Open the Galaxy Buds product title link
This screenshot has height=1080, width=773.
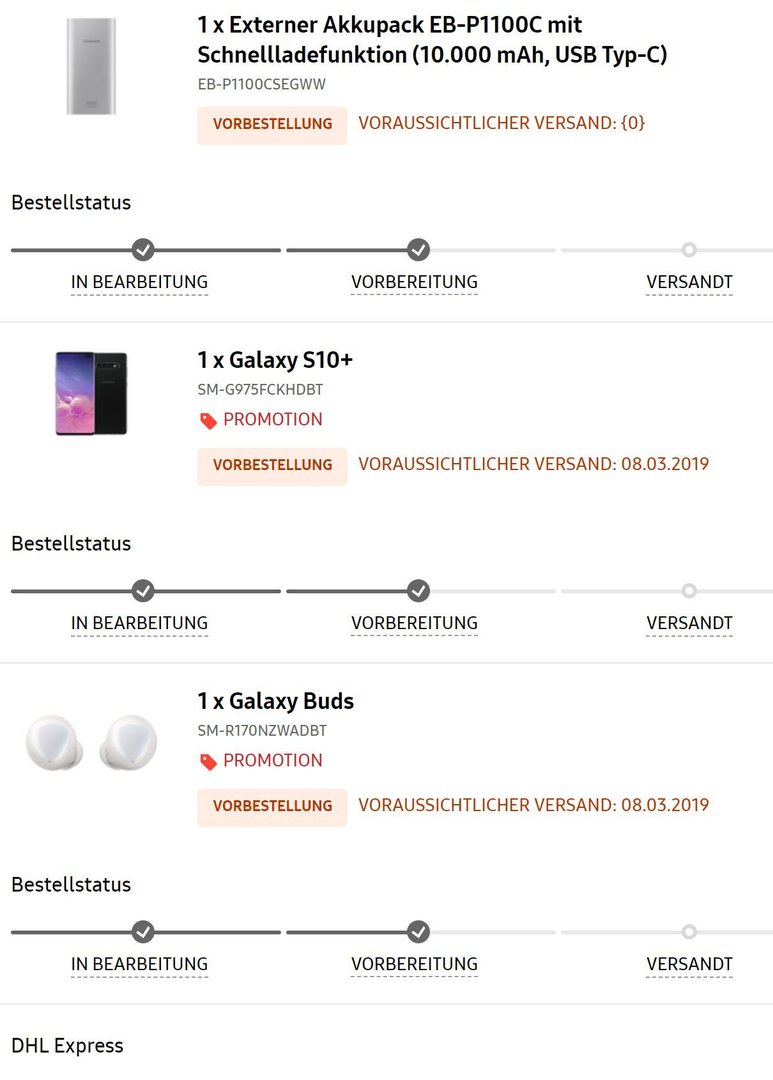coord(276,701)
